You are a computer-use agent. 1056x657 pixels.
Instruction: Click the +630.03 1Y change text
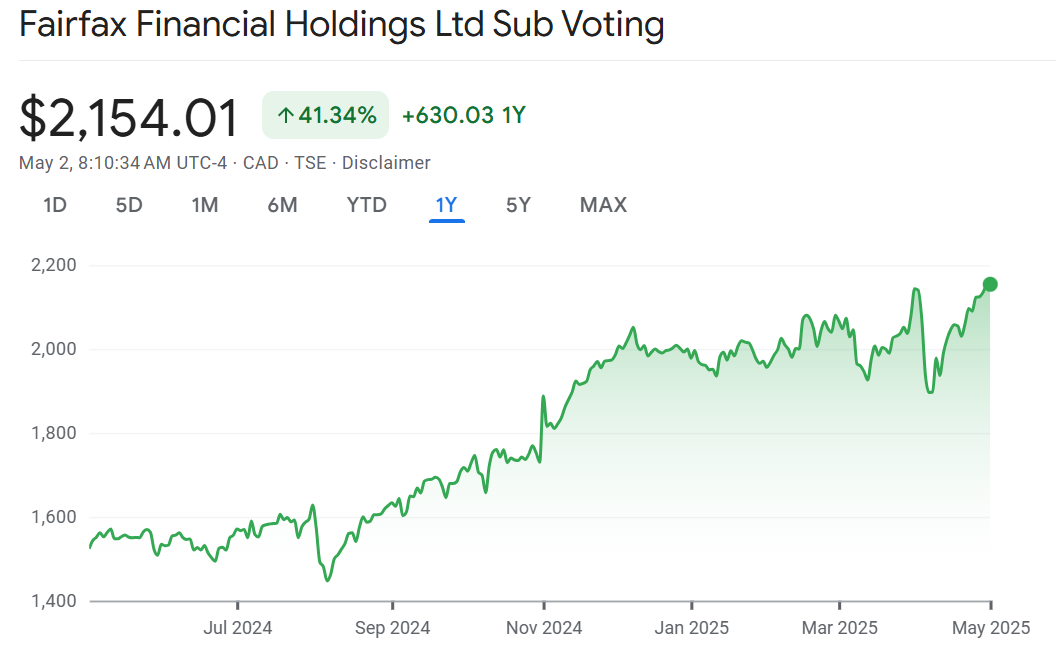coord(463,116)
